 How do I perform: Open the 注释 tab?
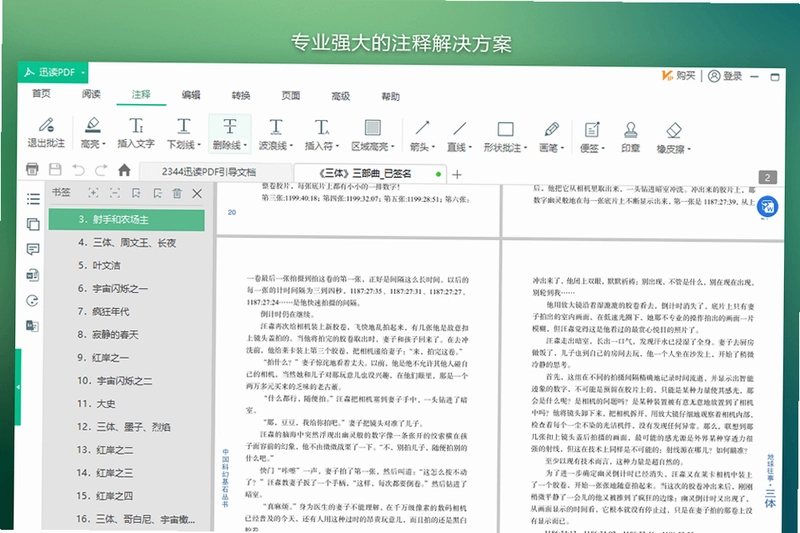click(x=141, y=94)
